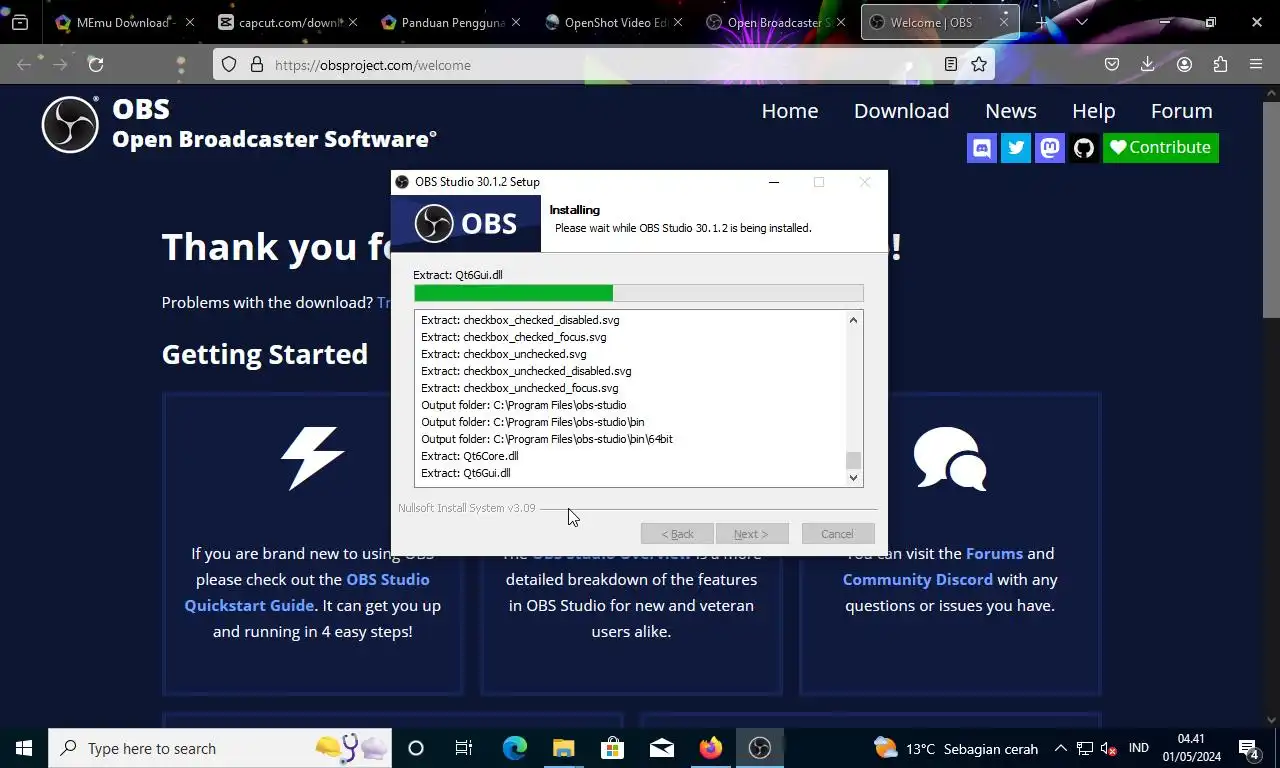Click Cancel in OBS Setup
The image size is (1280, 768).
[838, 534]
